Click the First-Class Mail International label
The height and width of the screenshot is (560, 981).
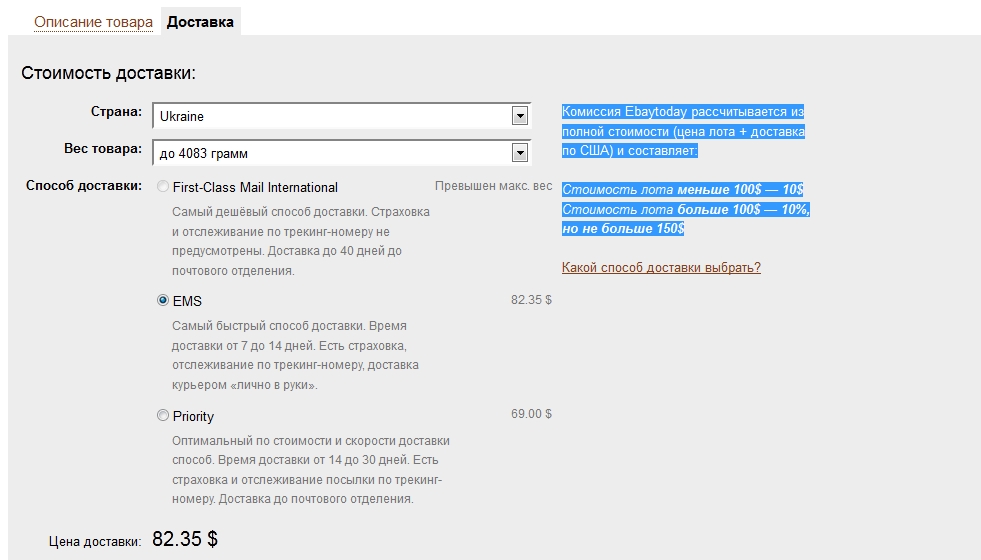click(255, 187)
